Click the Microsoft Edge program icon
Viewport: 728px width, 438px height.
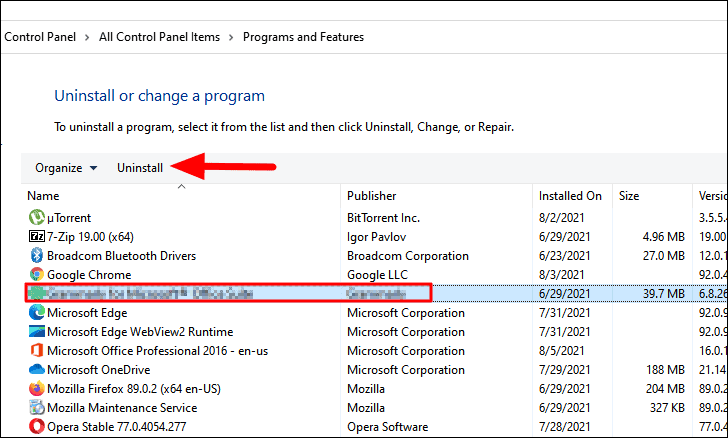pos(37,313)
